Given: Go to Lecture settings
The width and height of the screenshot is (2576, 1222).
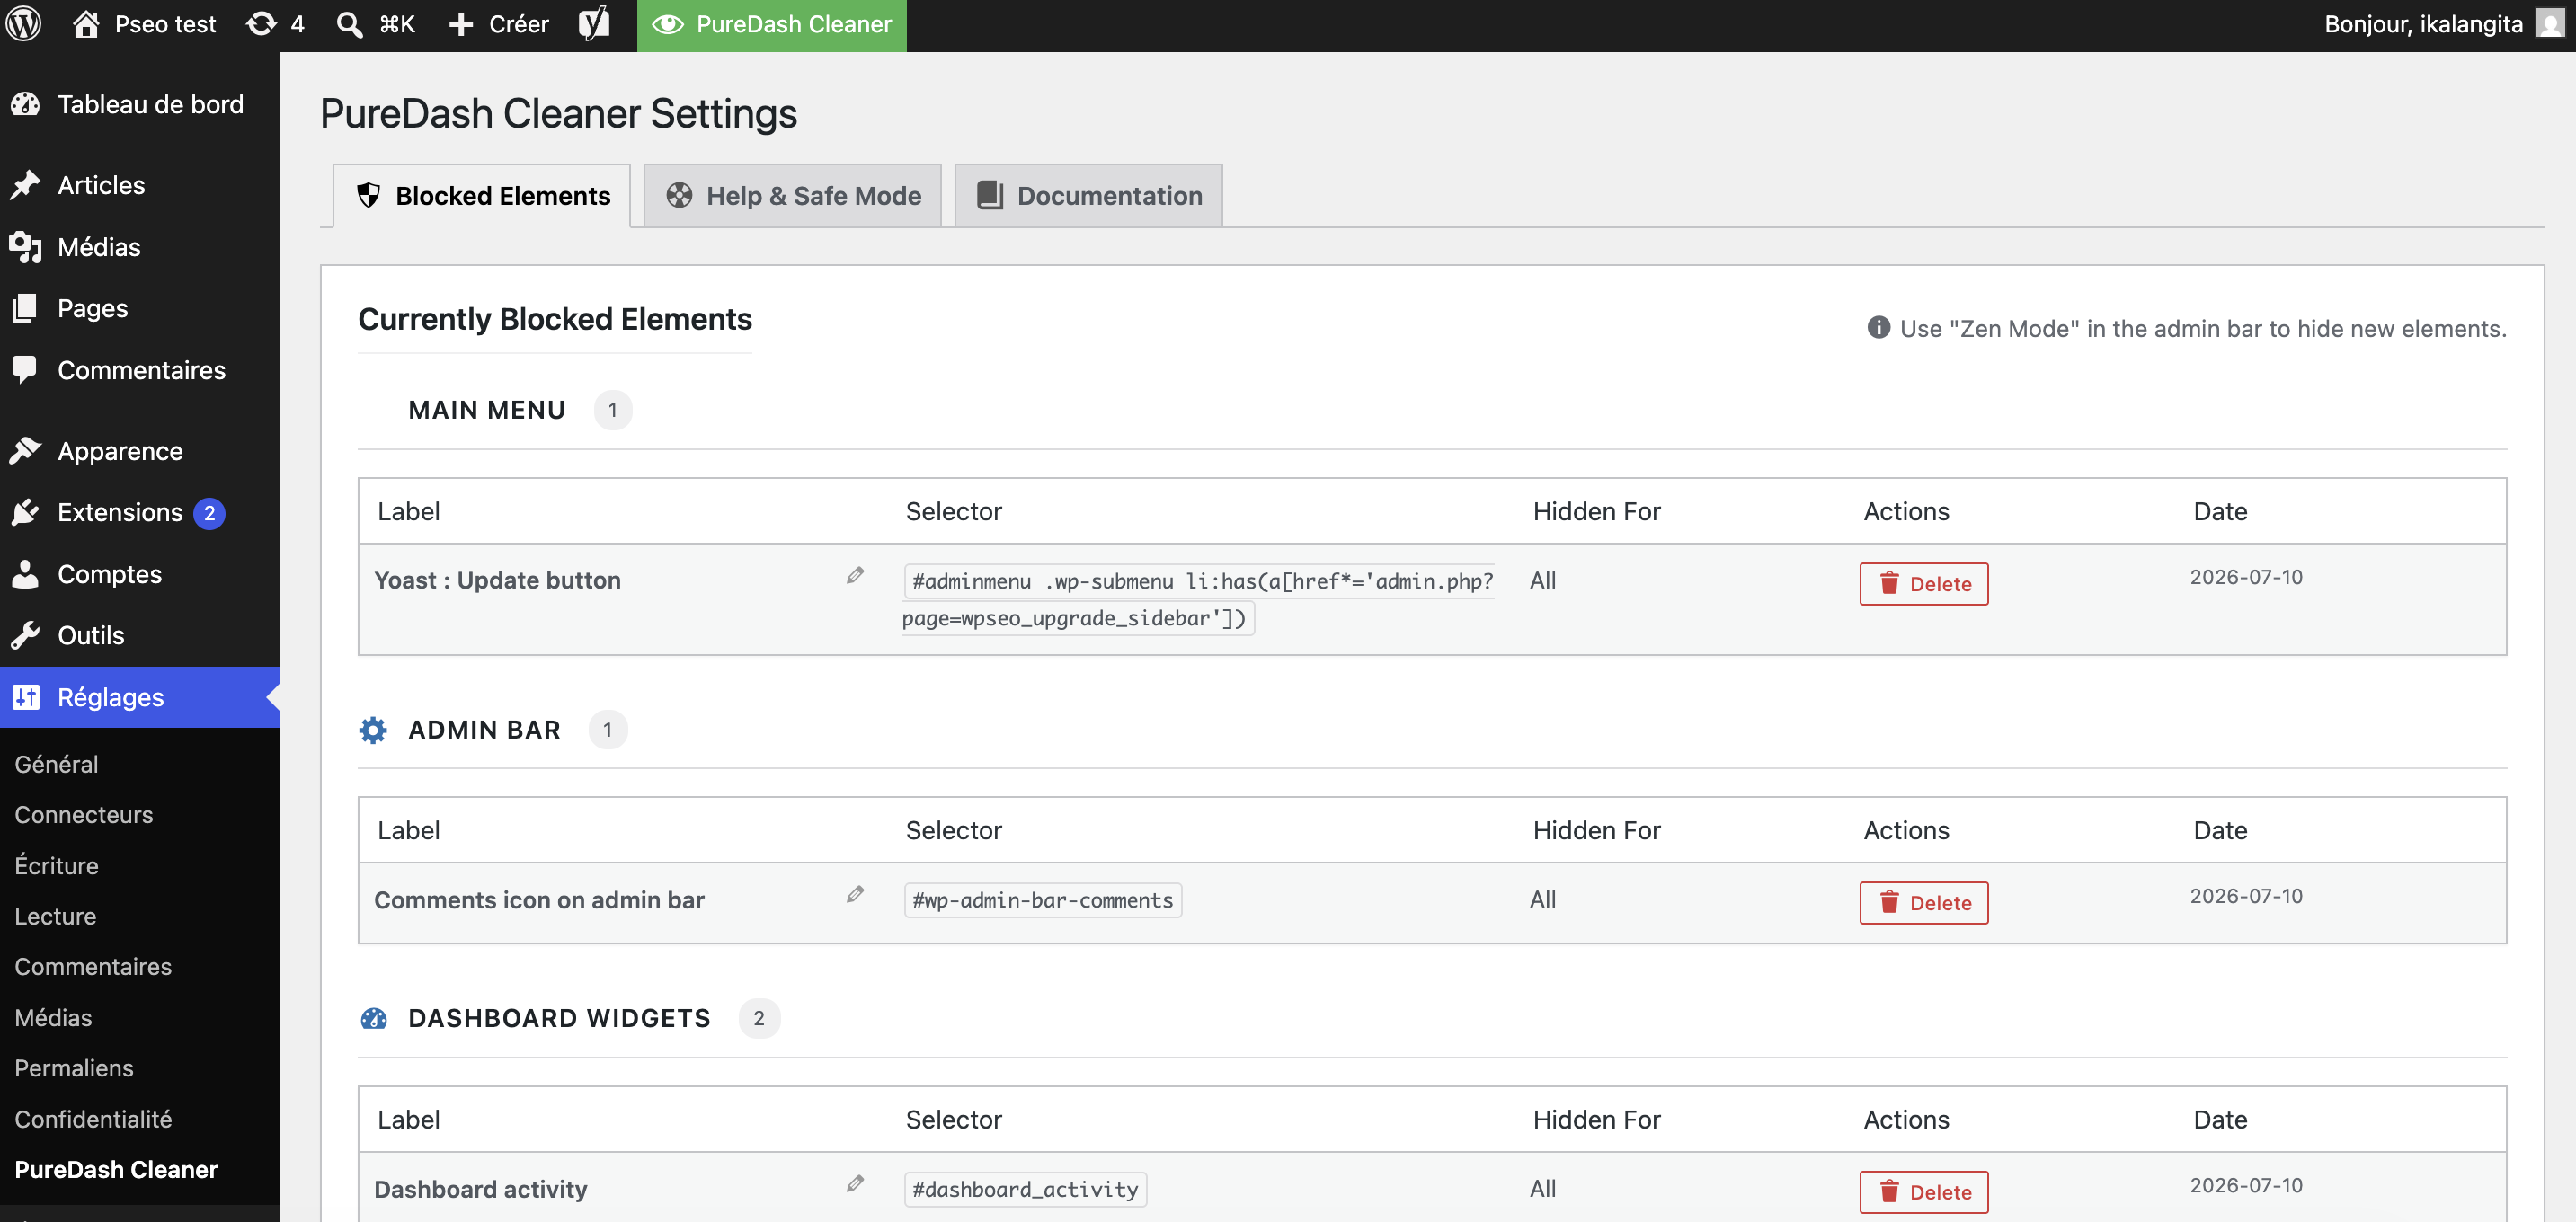Looking at the screenshot, I should click(55, 916).
